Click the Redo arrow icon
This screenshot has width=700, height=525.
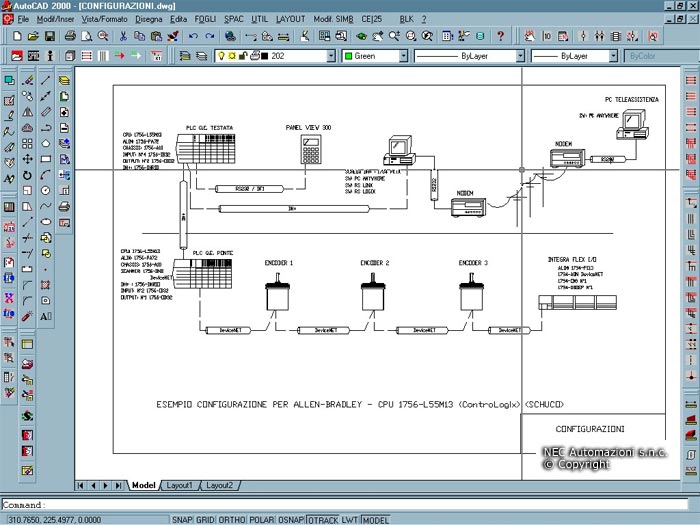click(x=210, y=36)
